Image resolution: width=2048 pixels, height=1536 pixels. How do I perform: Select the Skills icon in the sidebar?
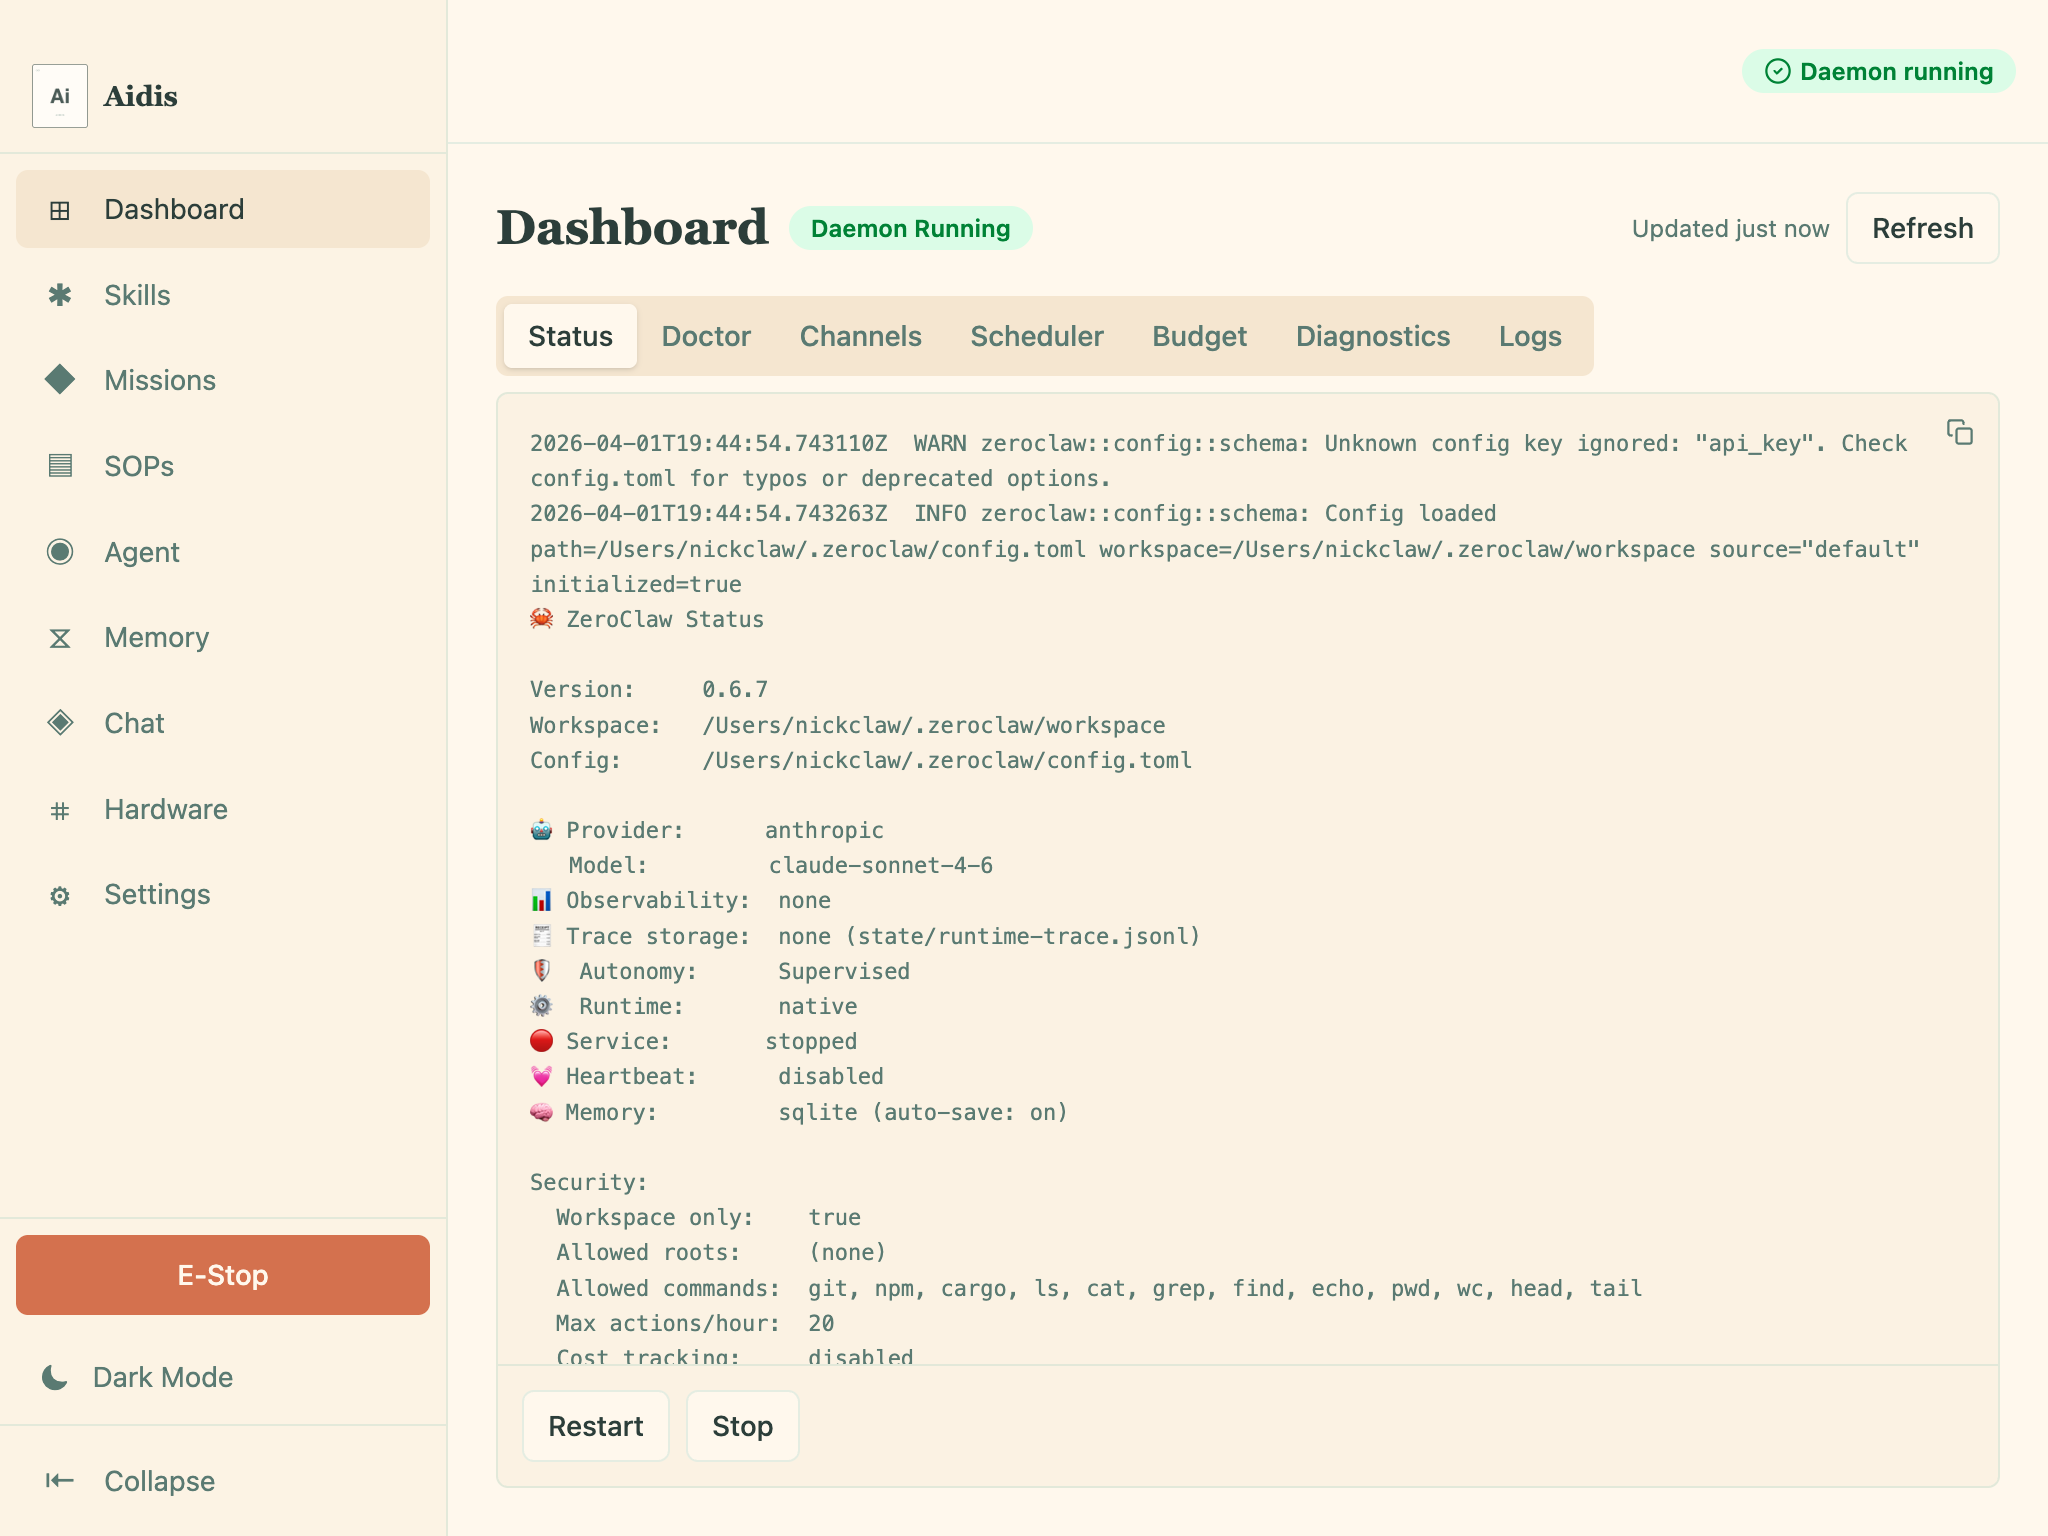(x=60, y=295)
